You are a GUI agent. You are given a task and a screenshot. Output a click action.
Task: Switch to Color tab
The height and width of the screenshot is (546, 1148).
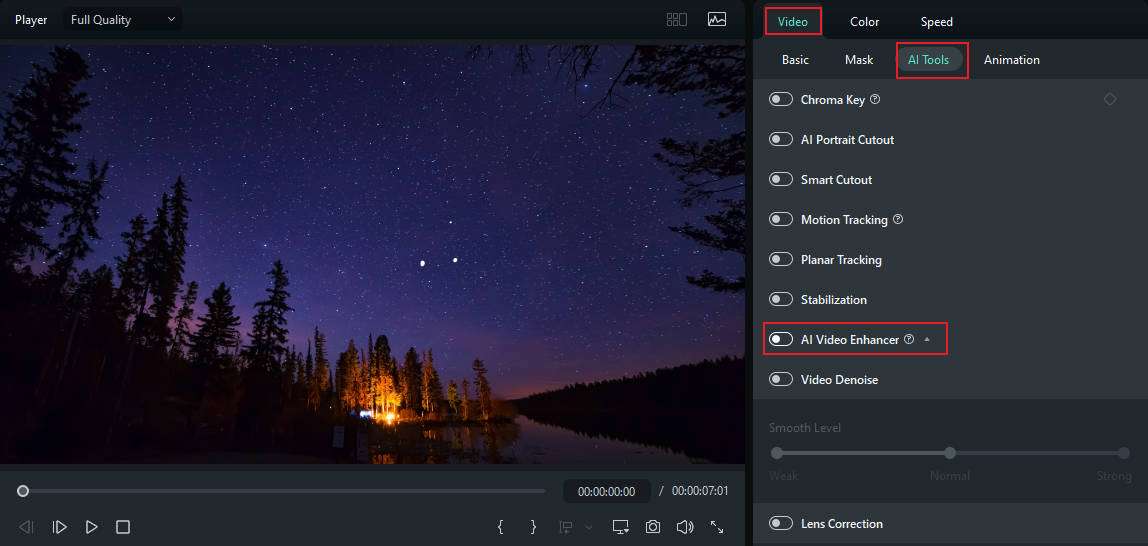click(x=865, y=22)
